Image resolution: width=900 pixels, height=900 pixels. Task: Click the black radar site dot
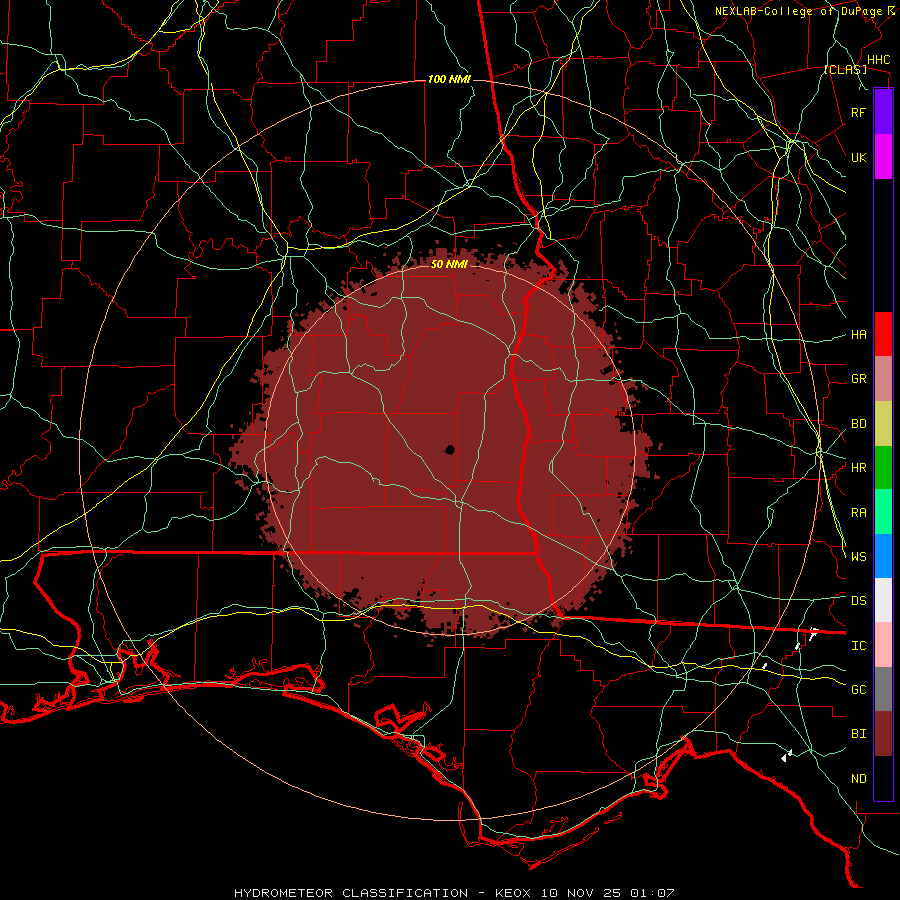[450, 449]
